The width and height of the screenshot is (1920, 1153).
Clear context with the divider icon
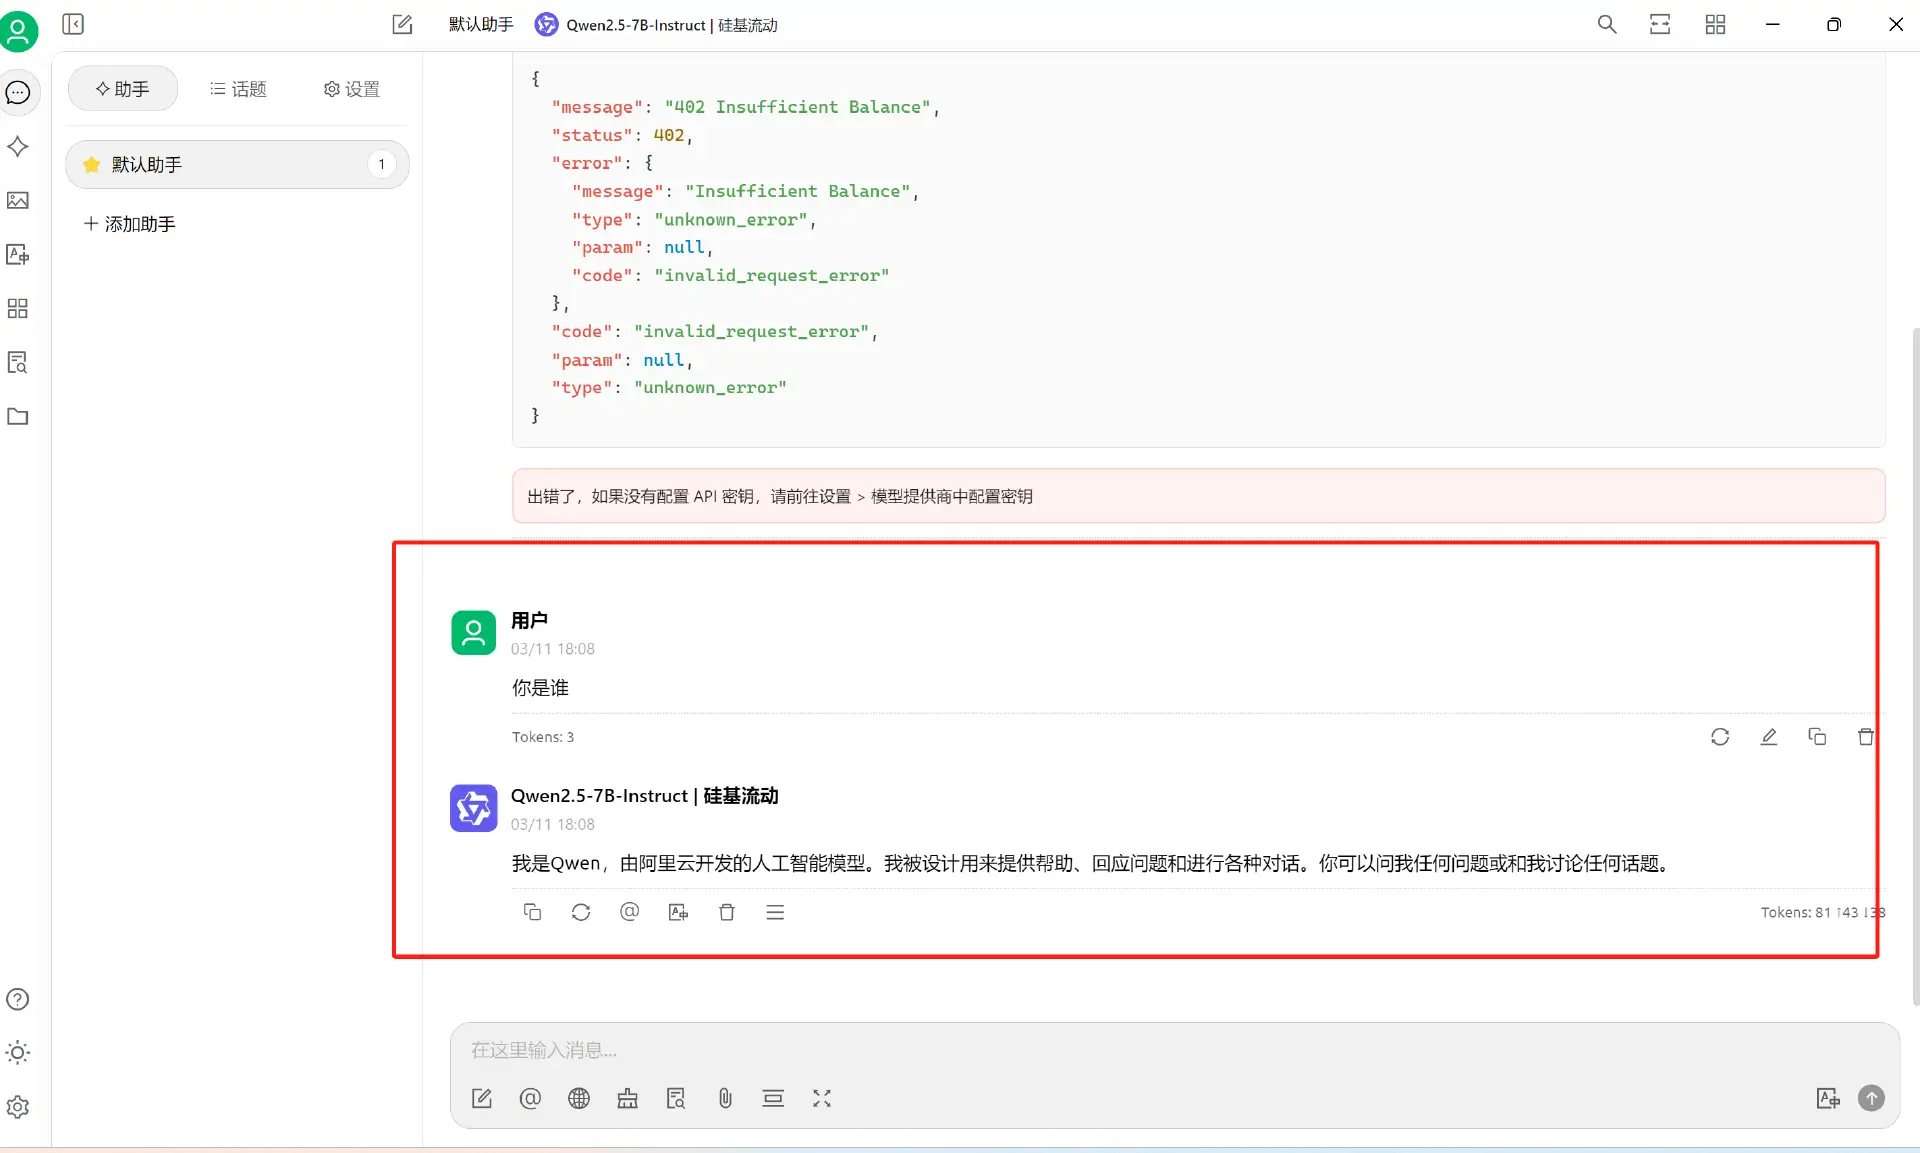(773, 1098)
